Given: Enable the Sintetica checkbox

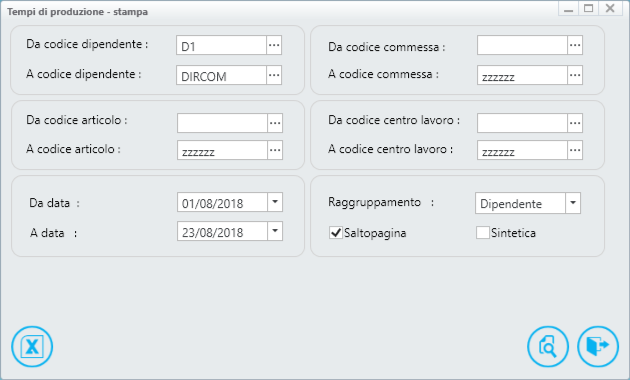Looking at the screenshot, I should click(483, 233).
